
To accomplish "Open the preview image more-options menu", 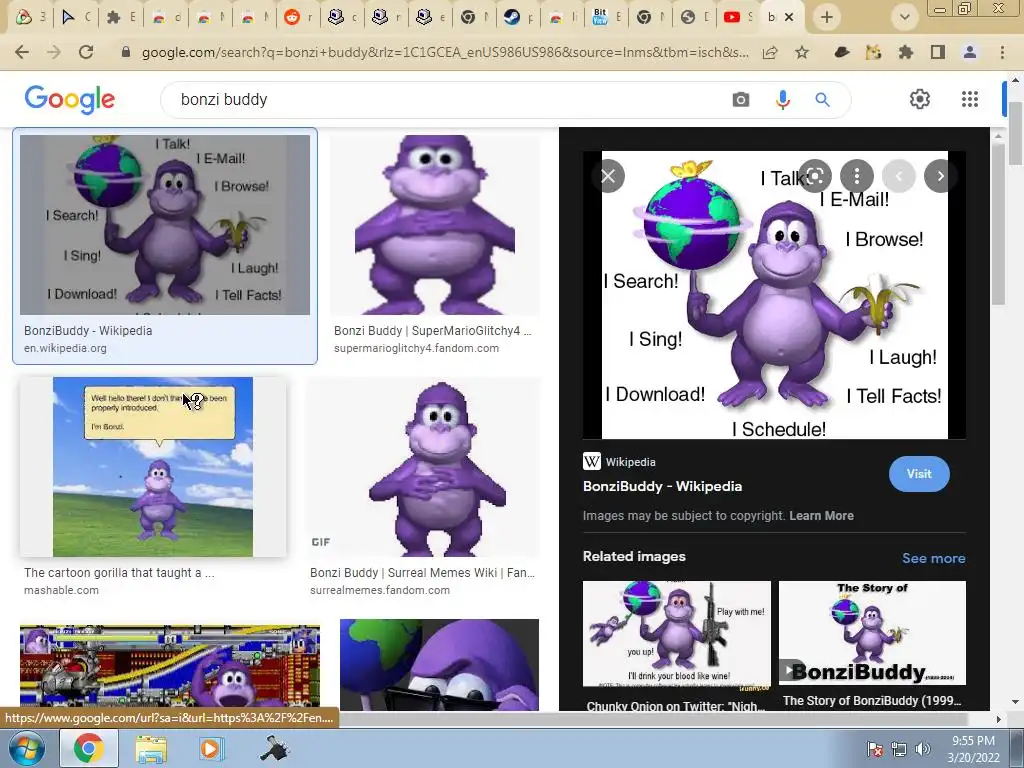I will 857,176.
